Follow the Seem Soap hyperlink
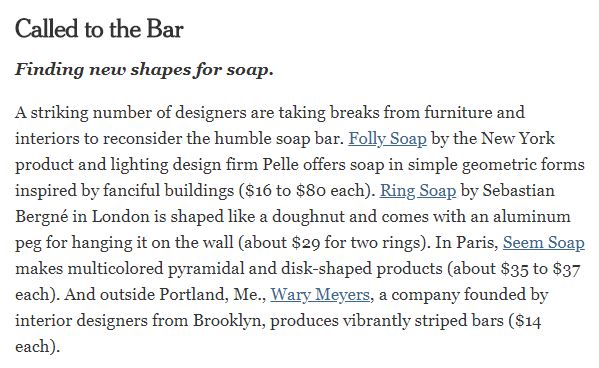 coord(544,243)
